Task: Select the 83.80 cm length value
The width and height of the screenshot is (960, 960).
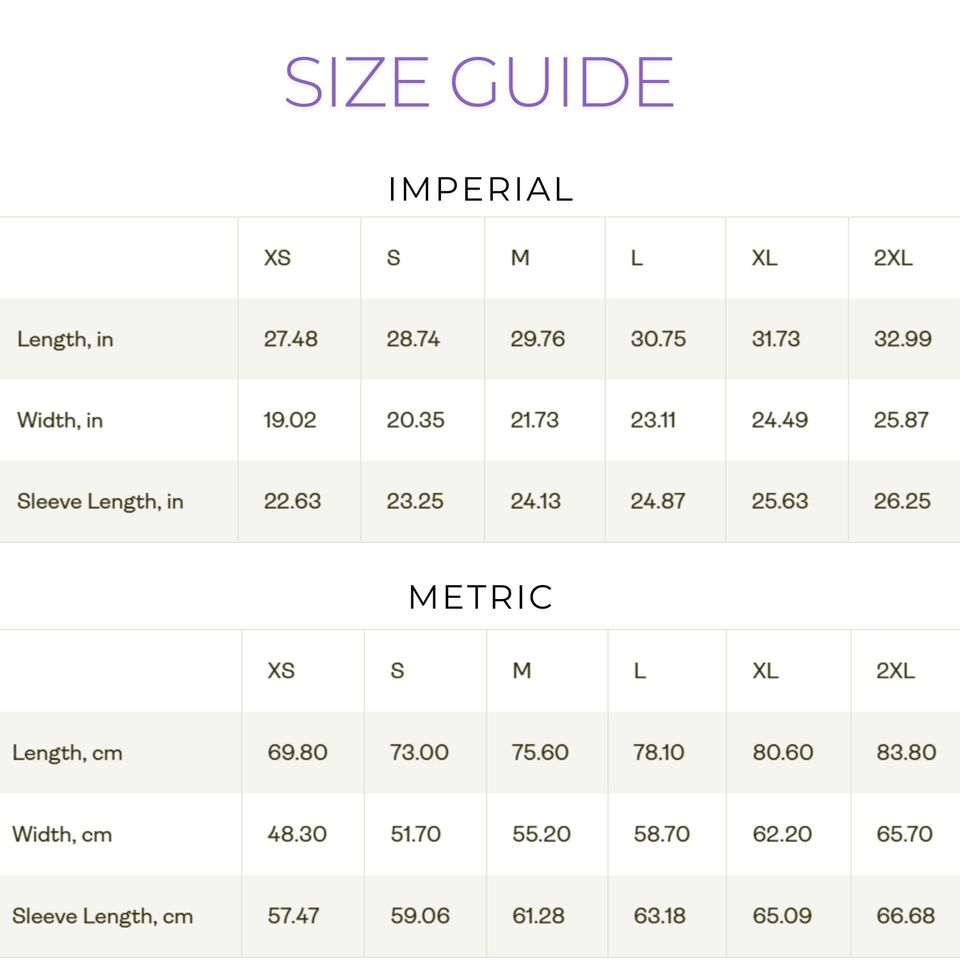Action: click(x=906, y=752)
